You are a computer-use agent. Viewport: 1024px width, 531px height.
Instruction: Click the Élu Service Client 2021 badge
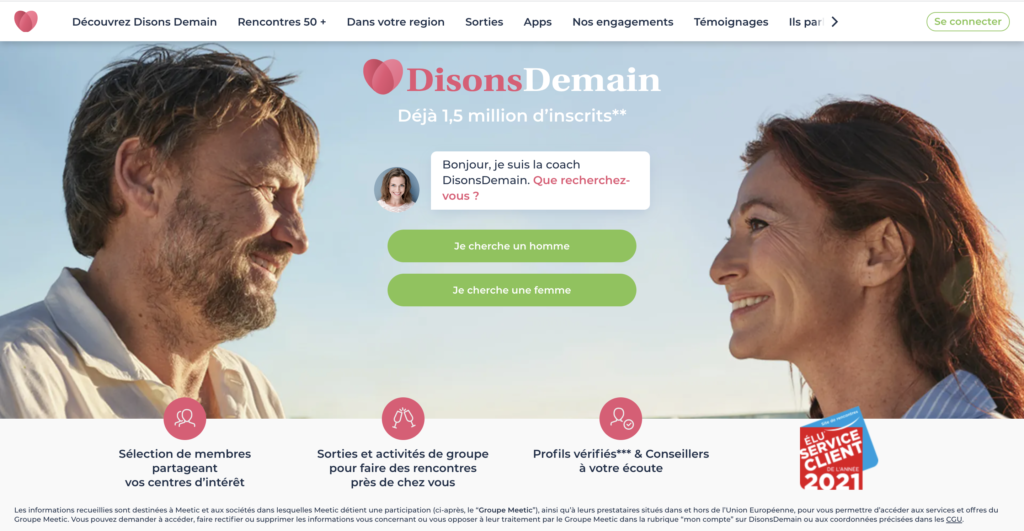coord(838,451)
